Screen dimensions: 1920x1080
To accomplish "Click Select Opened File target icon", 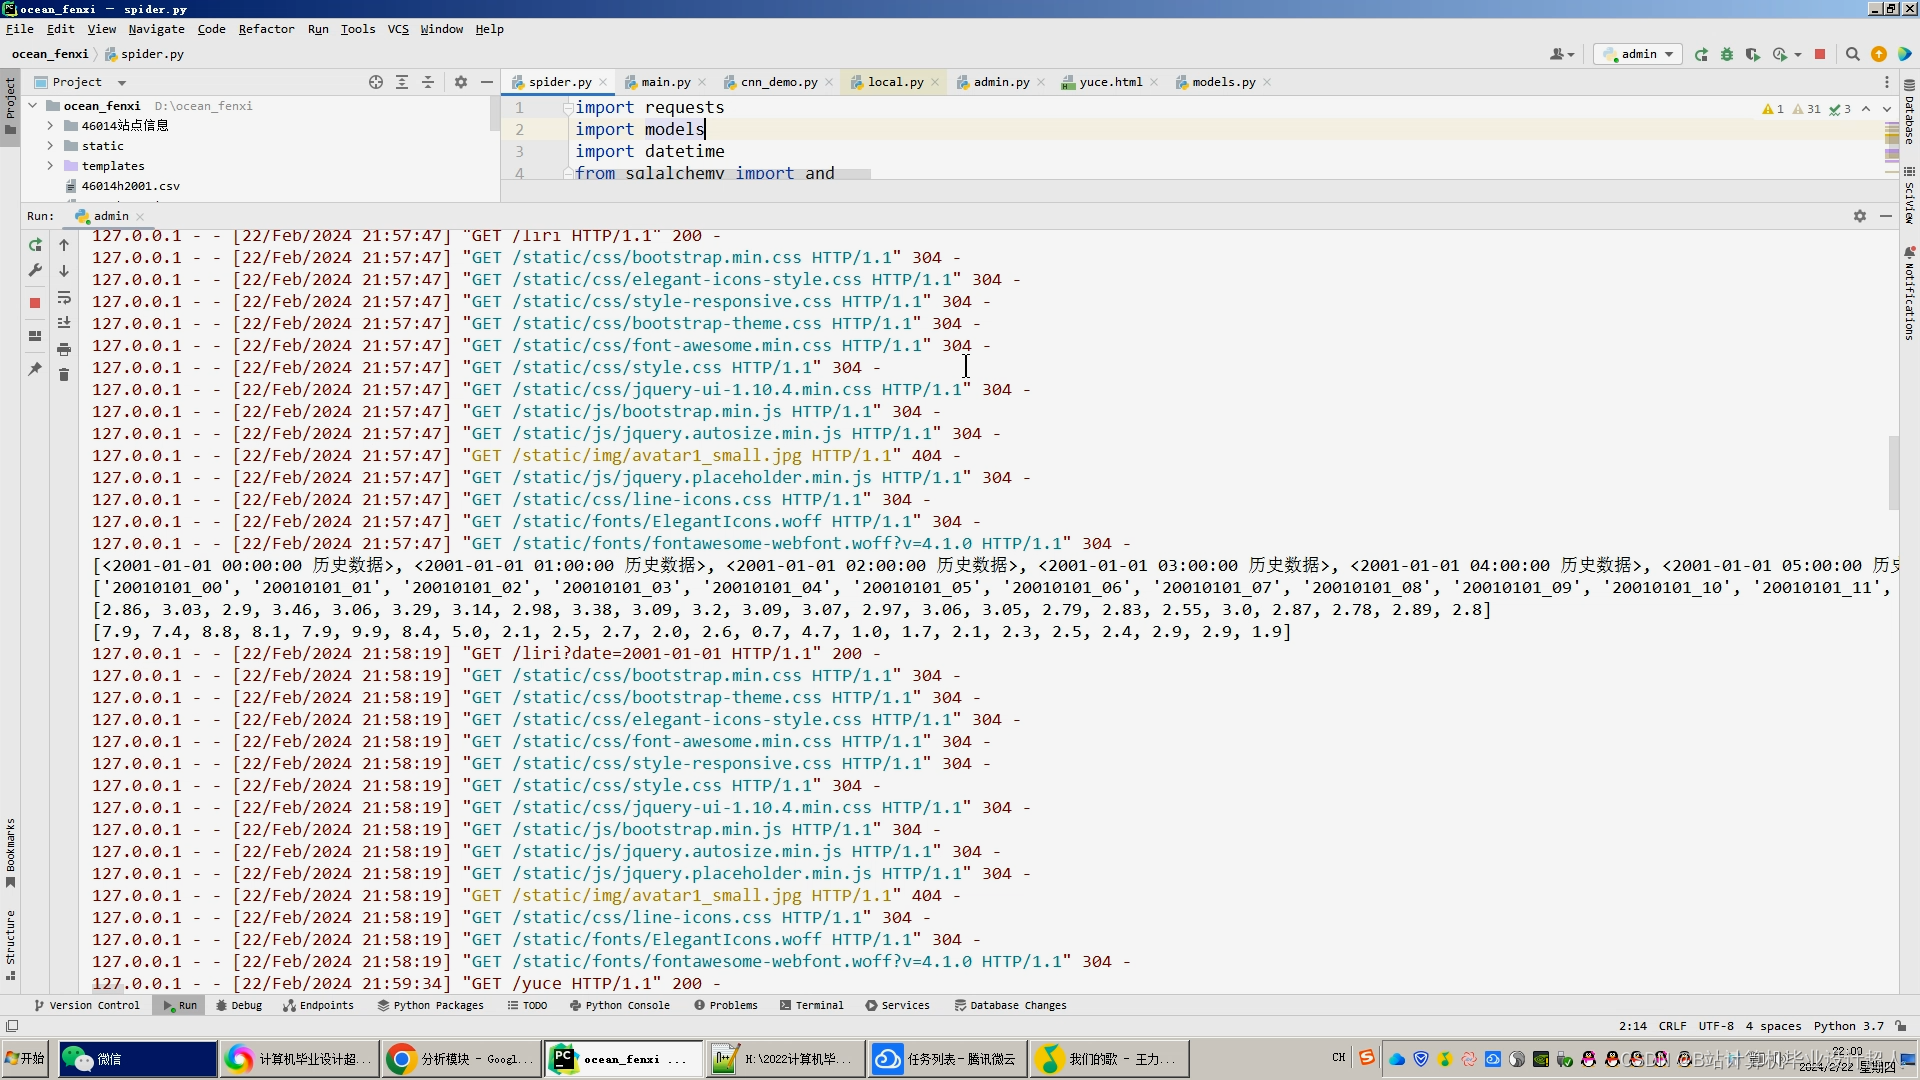I will pos(376,82).
